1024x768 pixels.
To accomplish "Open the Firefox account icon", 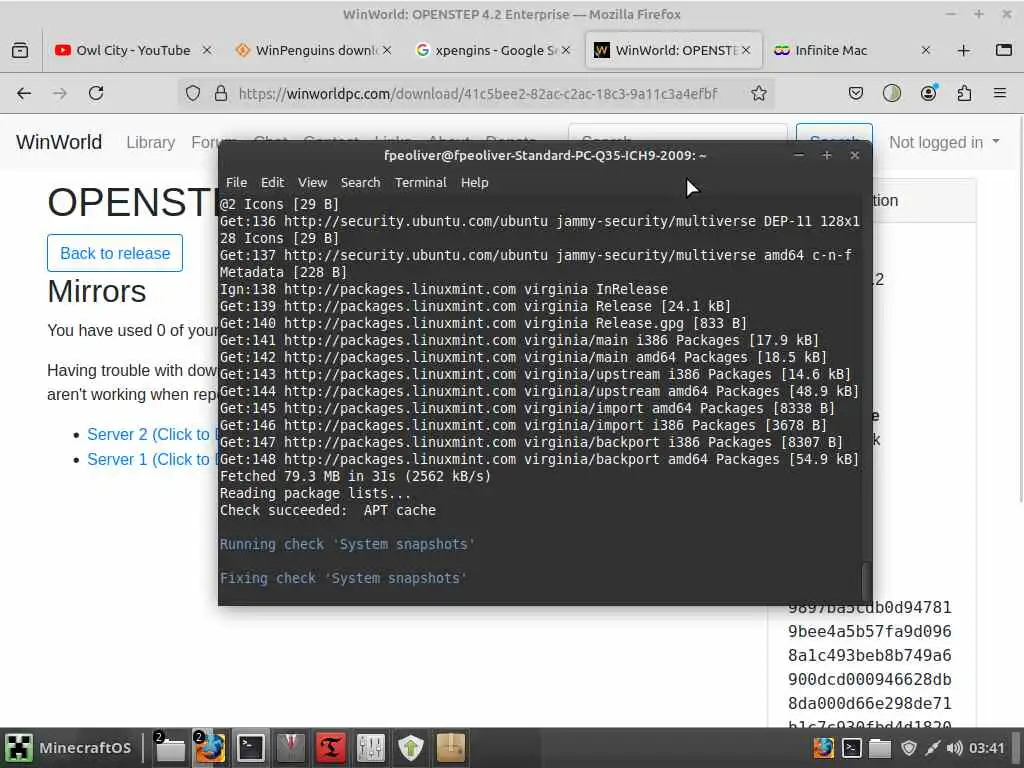I will click(x=928, y=93).
